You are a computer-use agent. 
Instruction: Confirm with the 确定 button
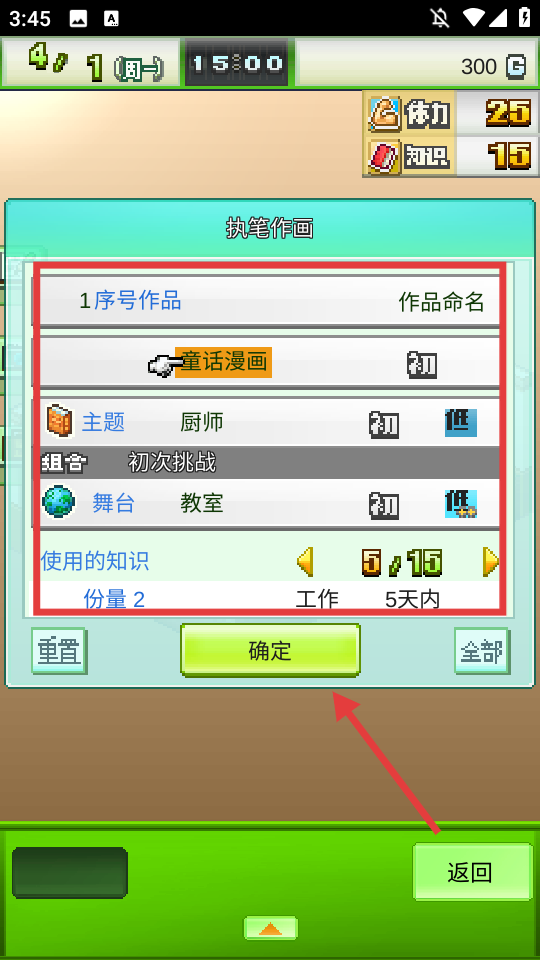(x=270, y=650)
